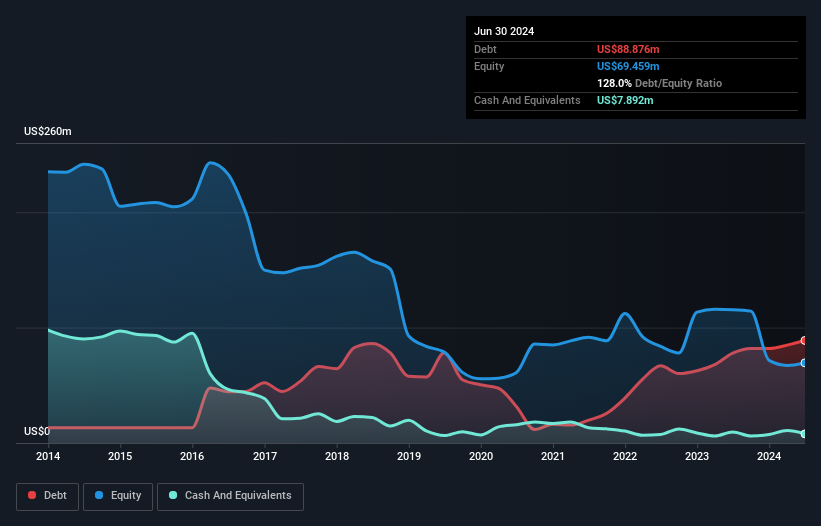Click Cash And Equivalents label in tooltip
This screenshot has height=526, width=821.
pyautogui.click(x=527, y=100)
